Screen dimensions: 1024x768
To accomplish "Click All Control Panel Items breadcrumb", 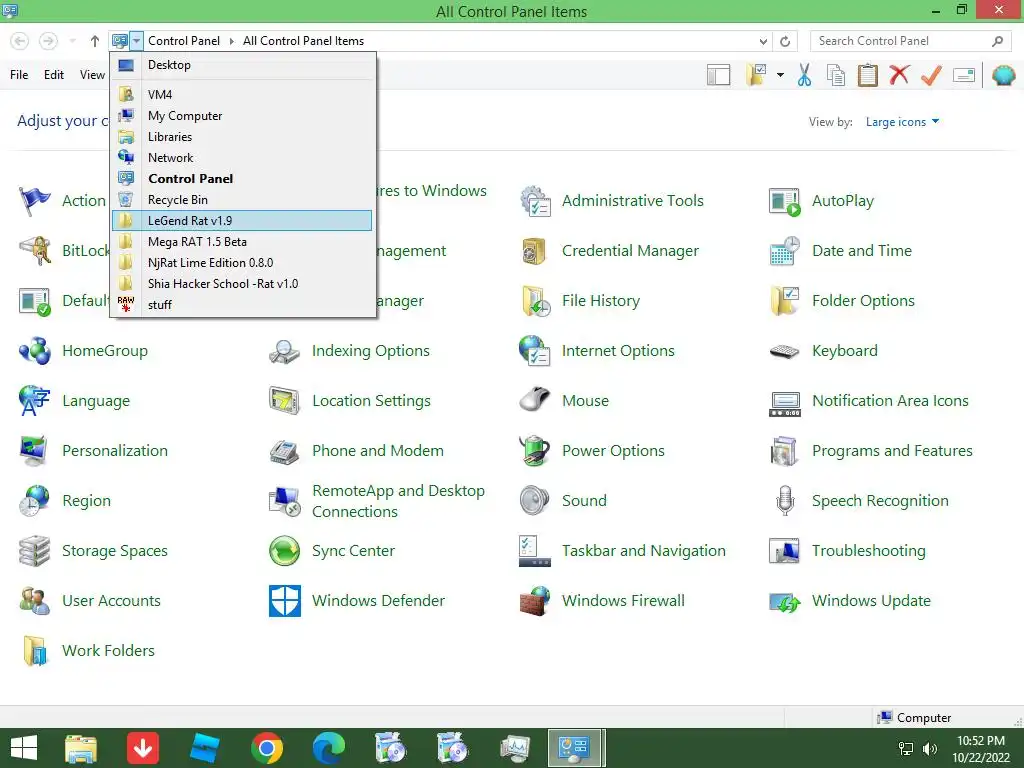I will point(304,41).
